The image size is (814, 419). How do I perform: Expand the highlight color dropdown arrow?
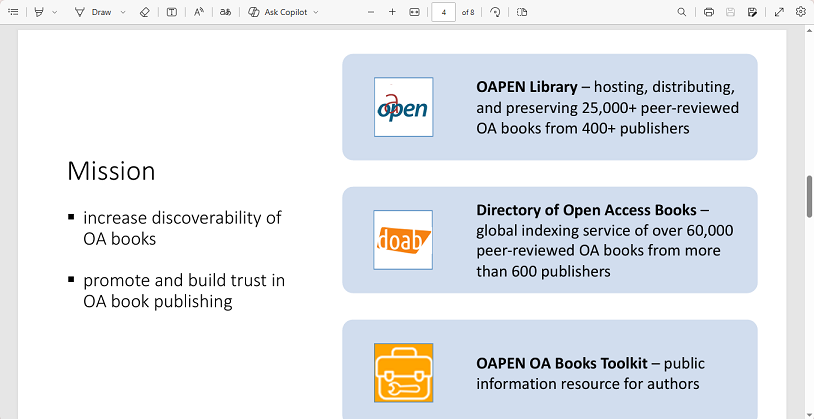point(55,12)
